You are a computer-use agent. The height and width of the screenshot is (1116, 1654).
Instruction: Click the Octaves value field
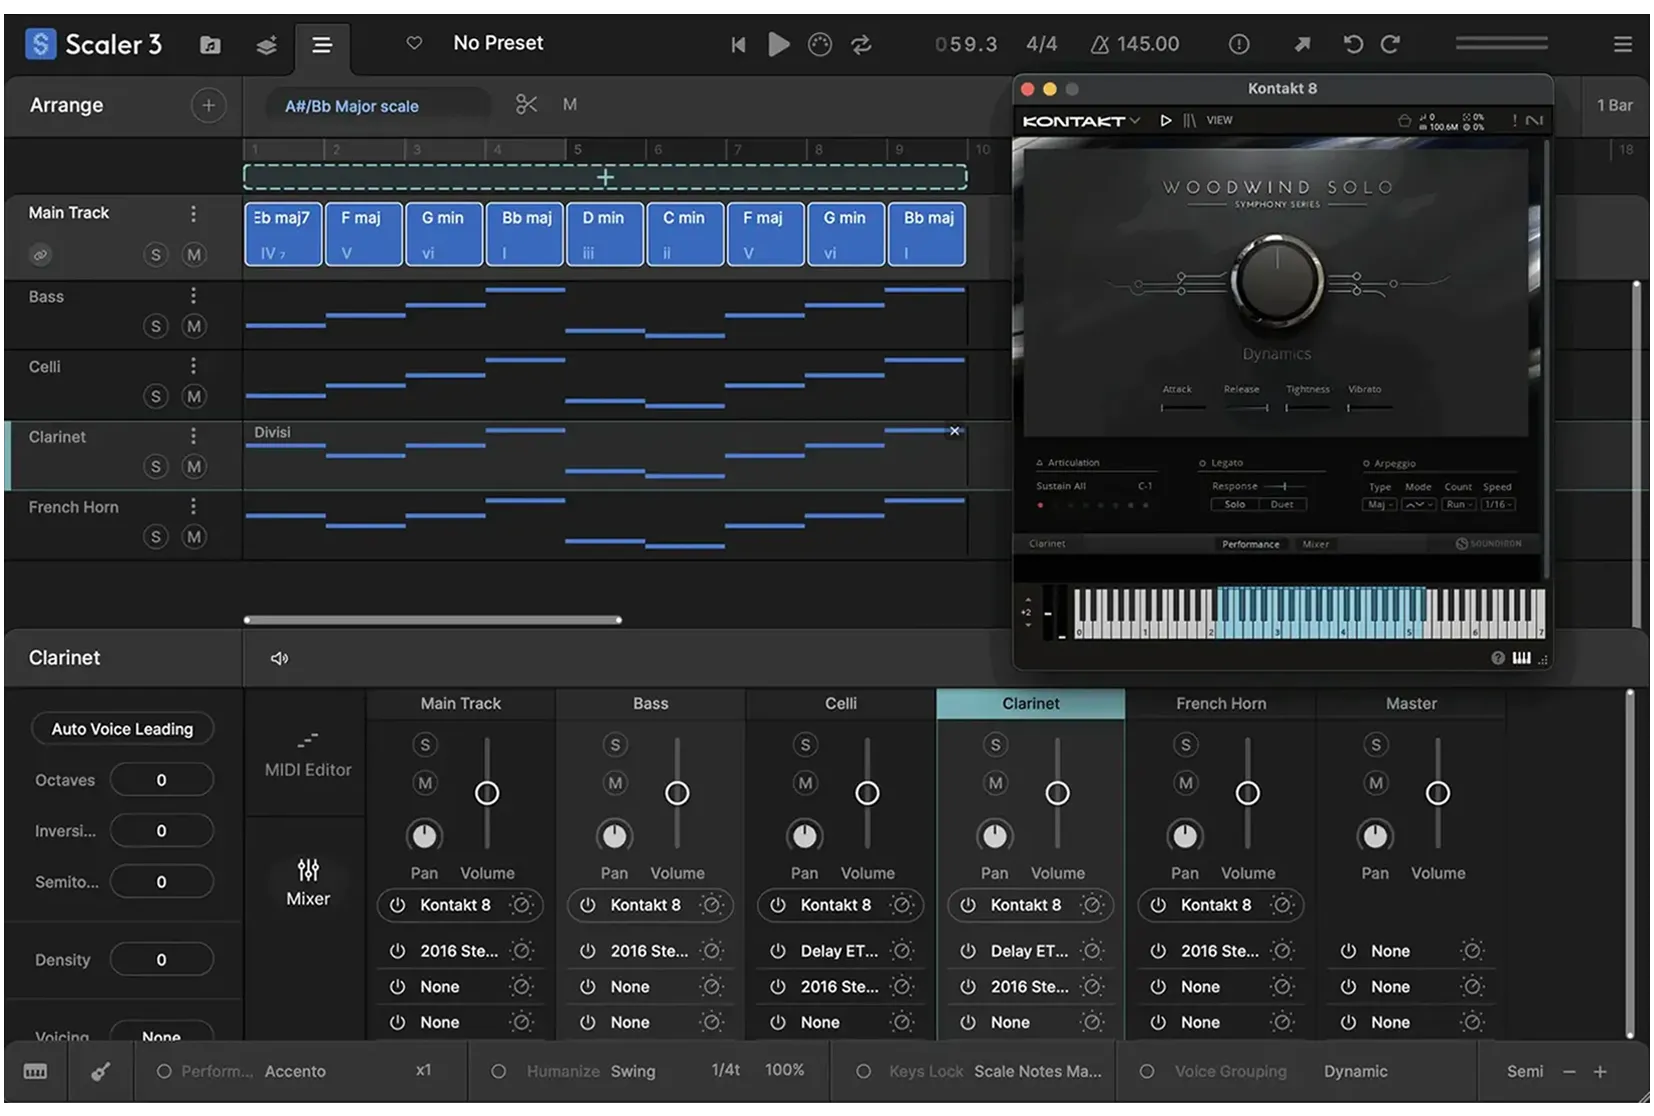[161, 780]
